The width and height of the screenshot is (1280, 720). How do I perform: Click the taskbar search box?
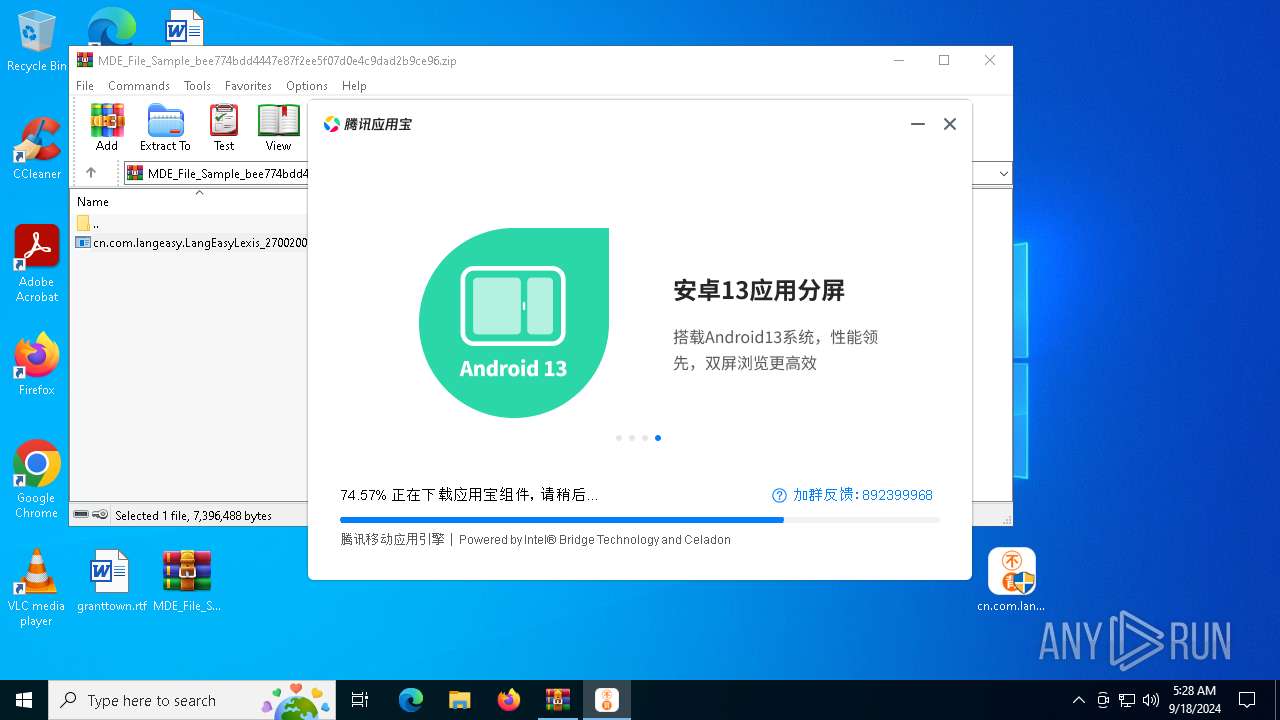[x=192, y=700]
